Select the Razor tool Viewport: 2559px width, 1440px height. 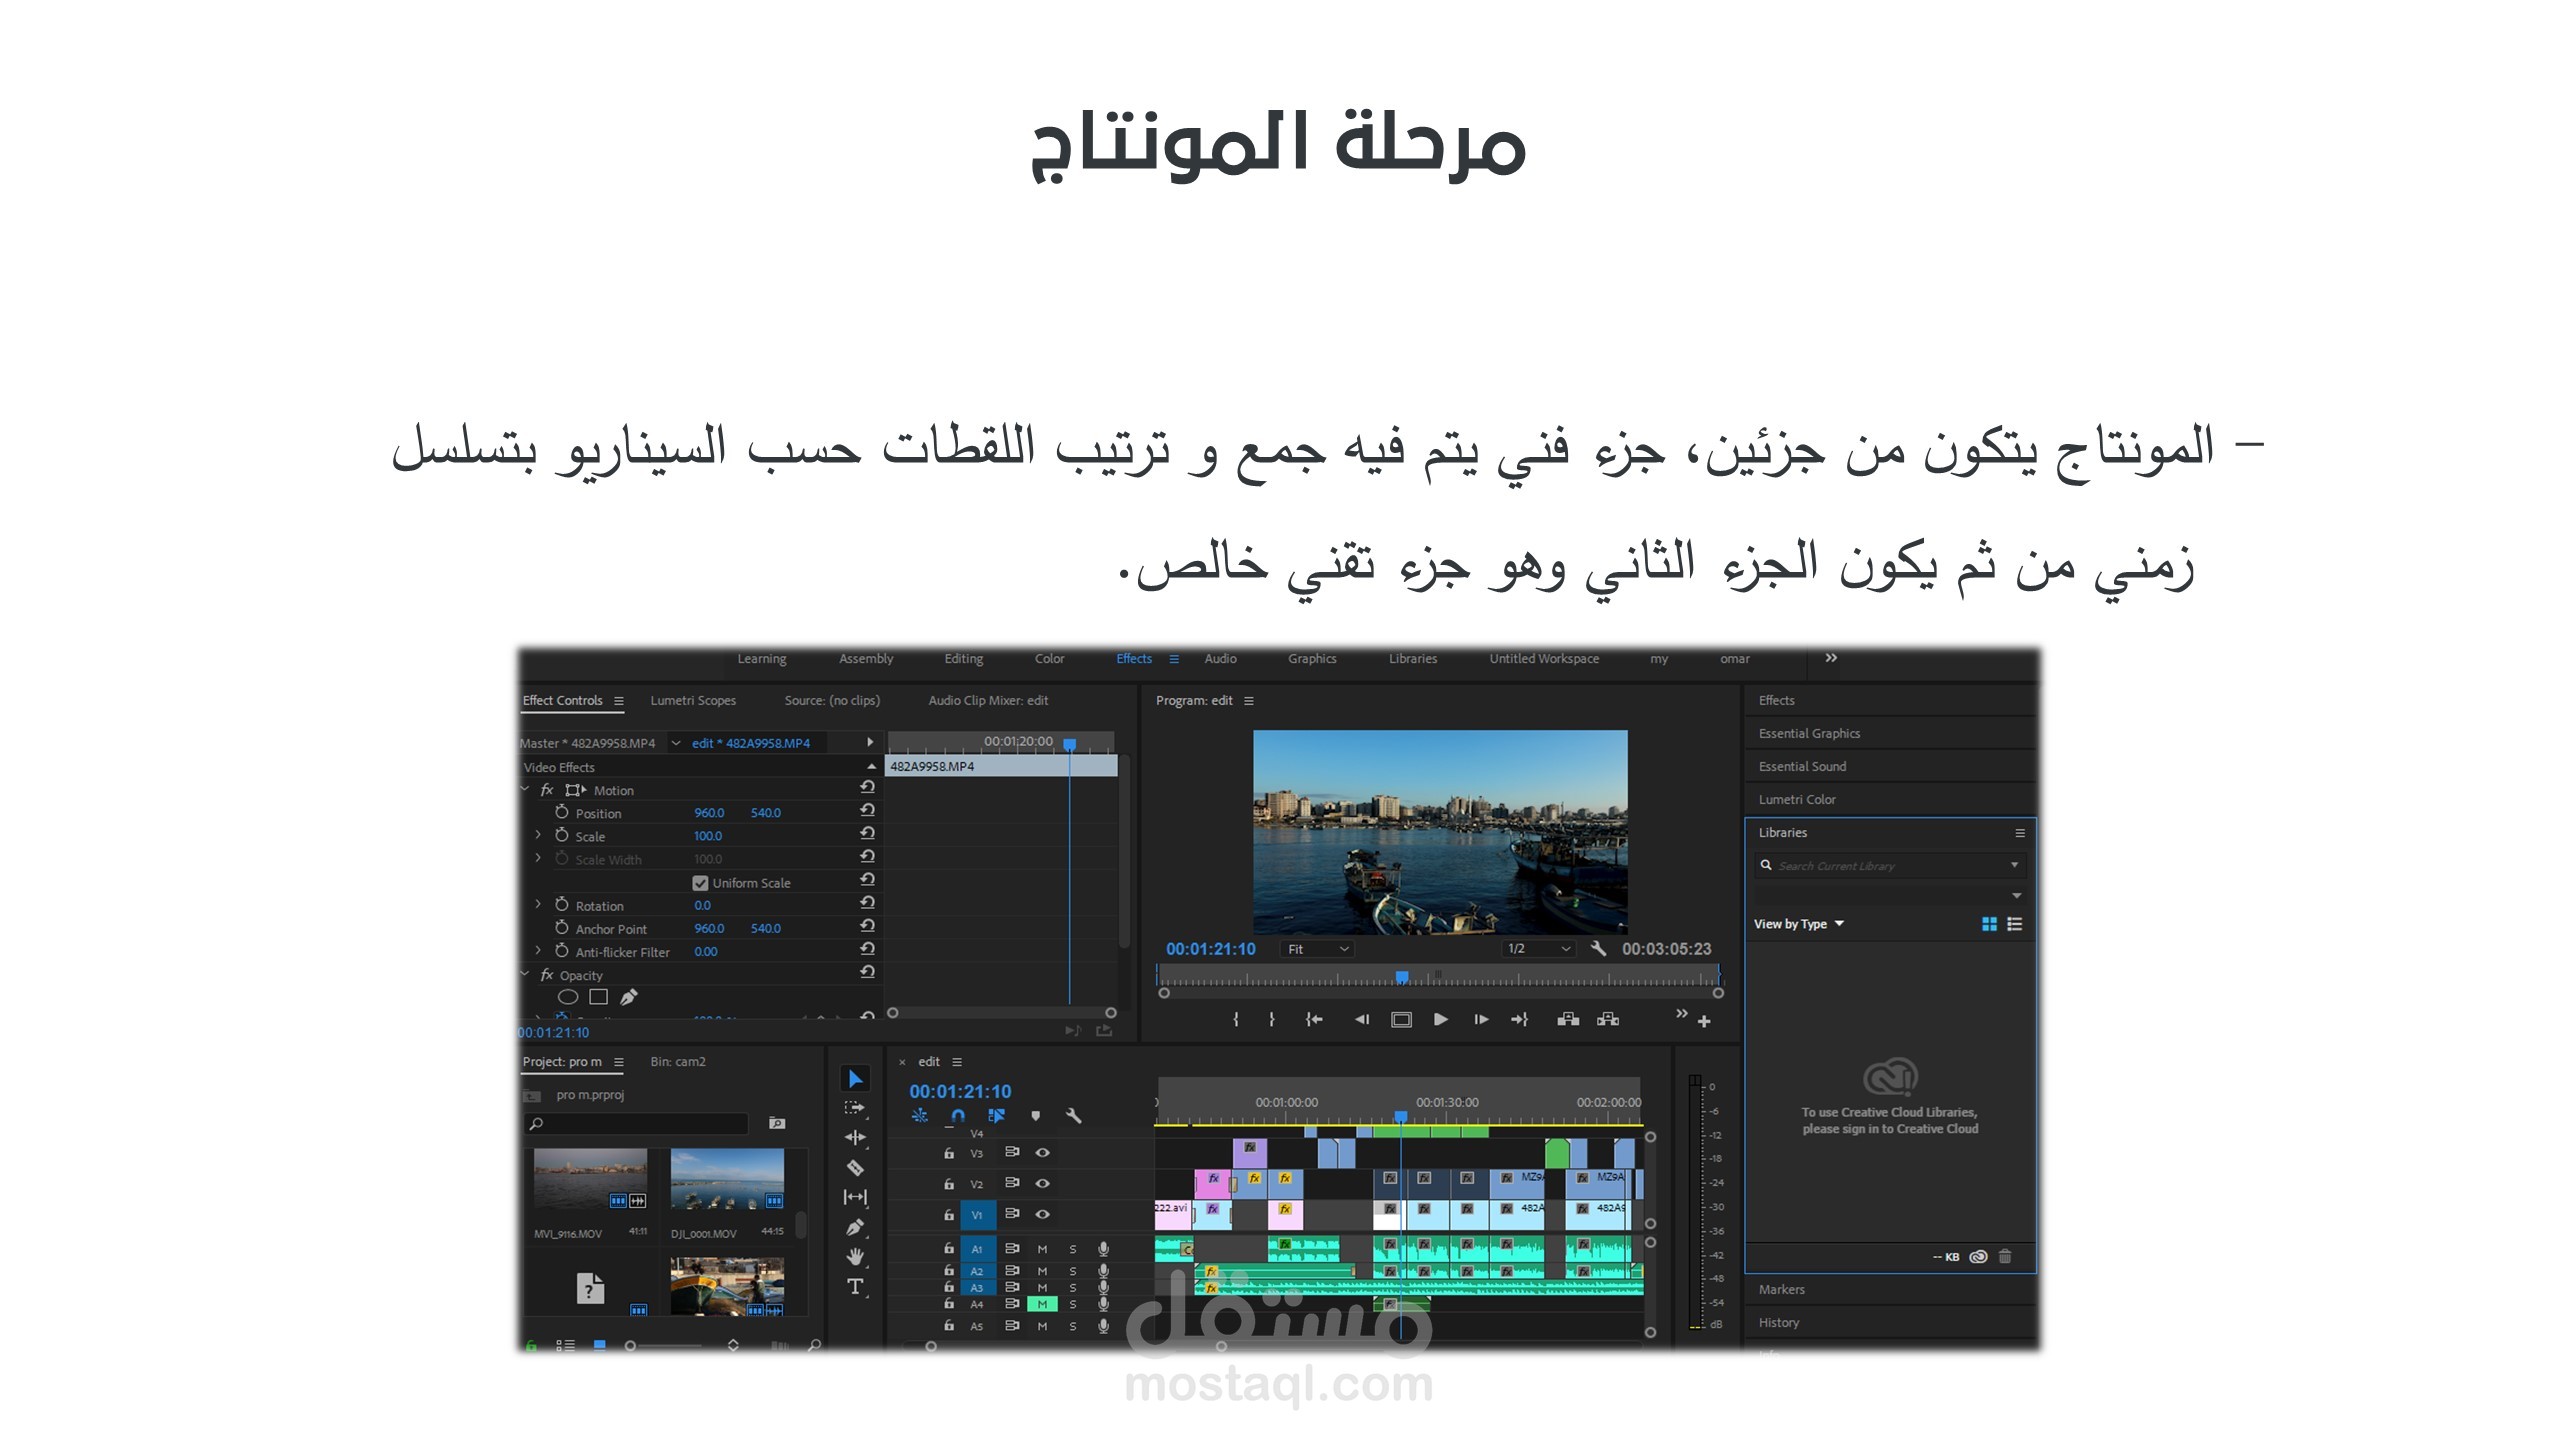coord(855,1167)
